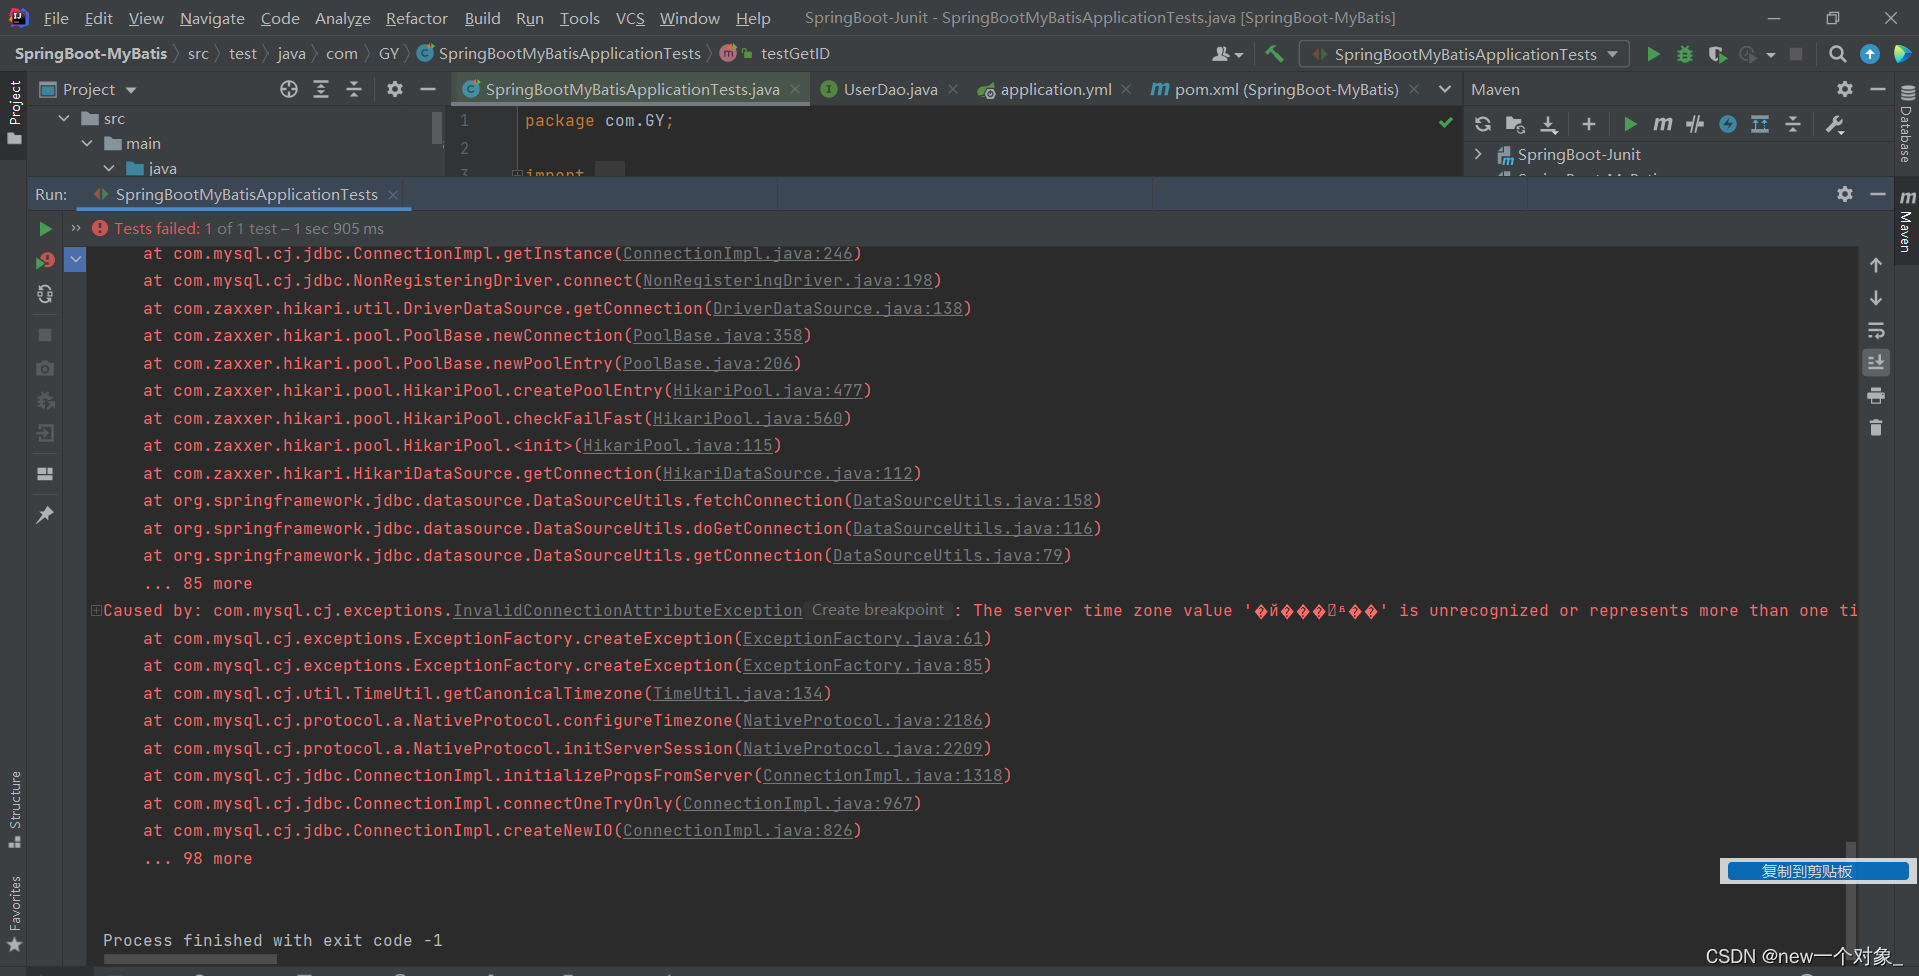
Task: Hide the Maven tool window
Action: click(1878, 89)
